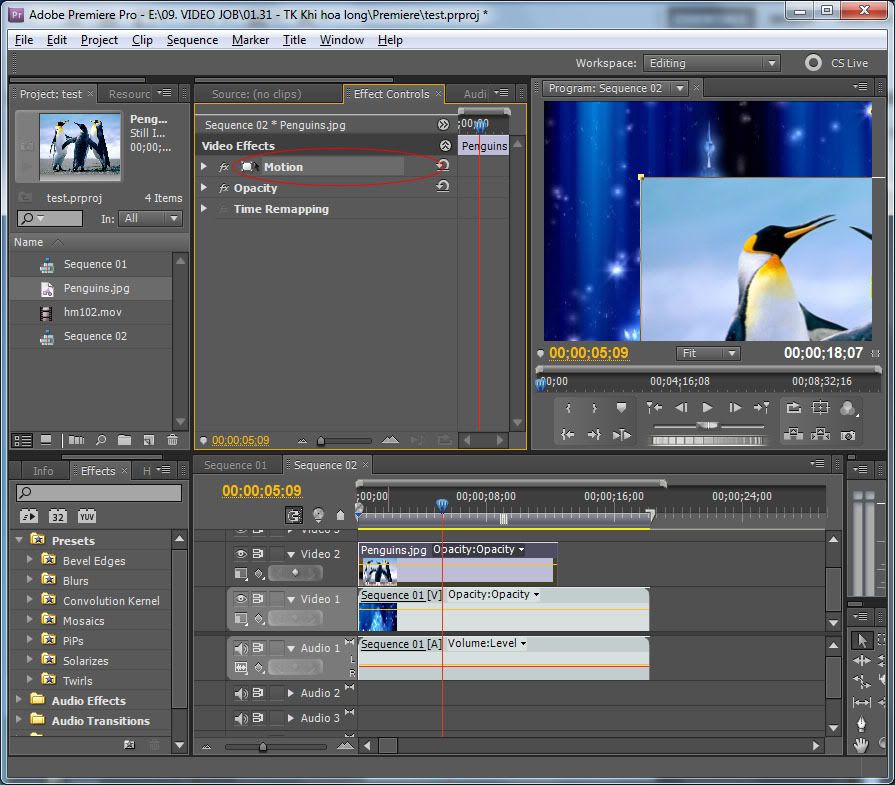Open the Fit zoom level dropdown
This screenshot has height=785, width=895.
tap(708, 353)
